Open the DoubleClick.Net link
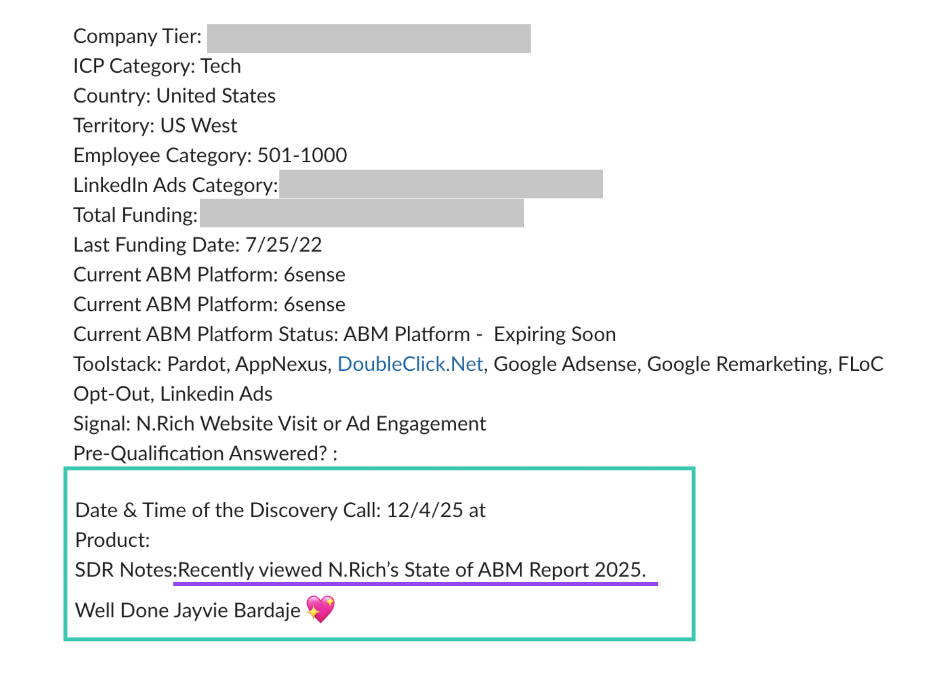Viewport: 950px width, 687px height. click(x=410, y=364)
